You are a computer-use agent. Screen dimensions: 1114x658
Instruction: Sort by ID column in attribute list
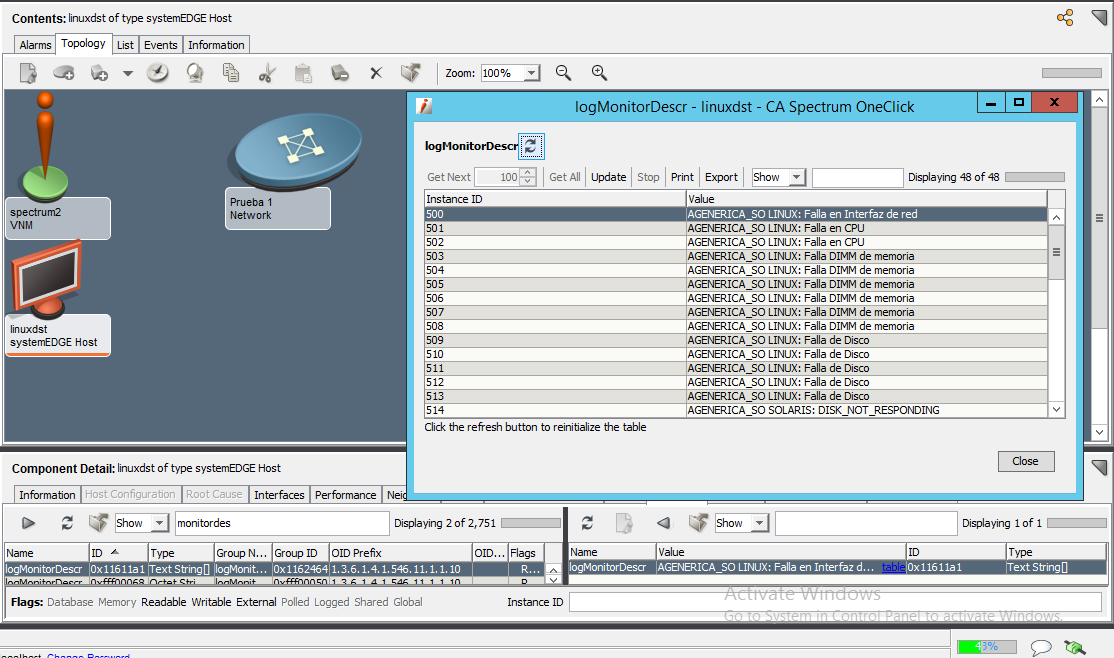pos(117,553)
